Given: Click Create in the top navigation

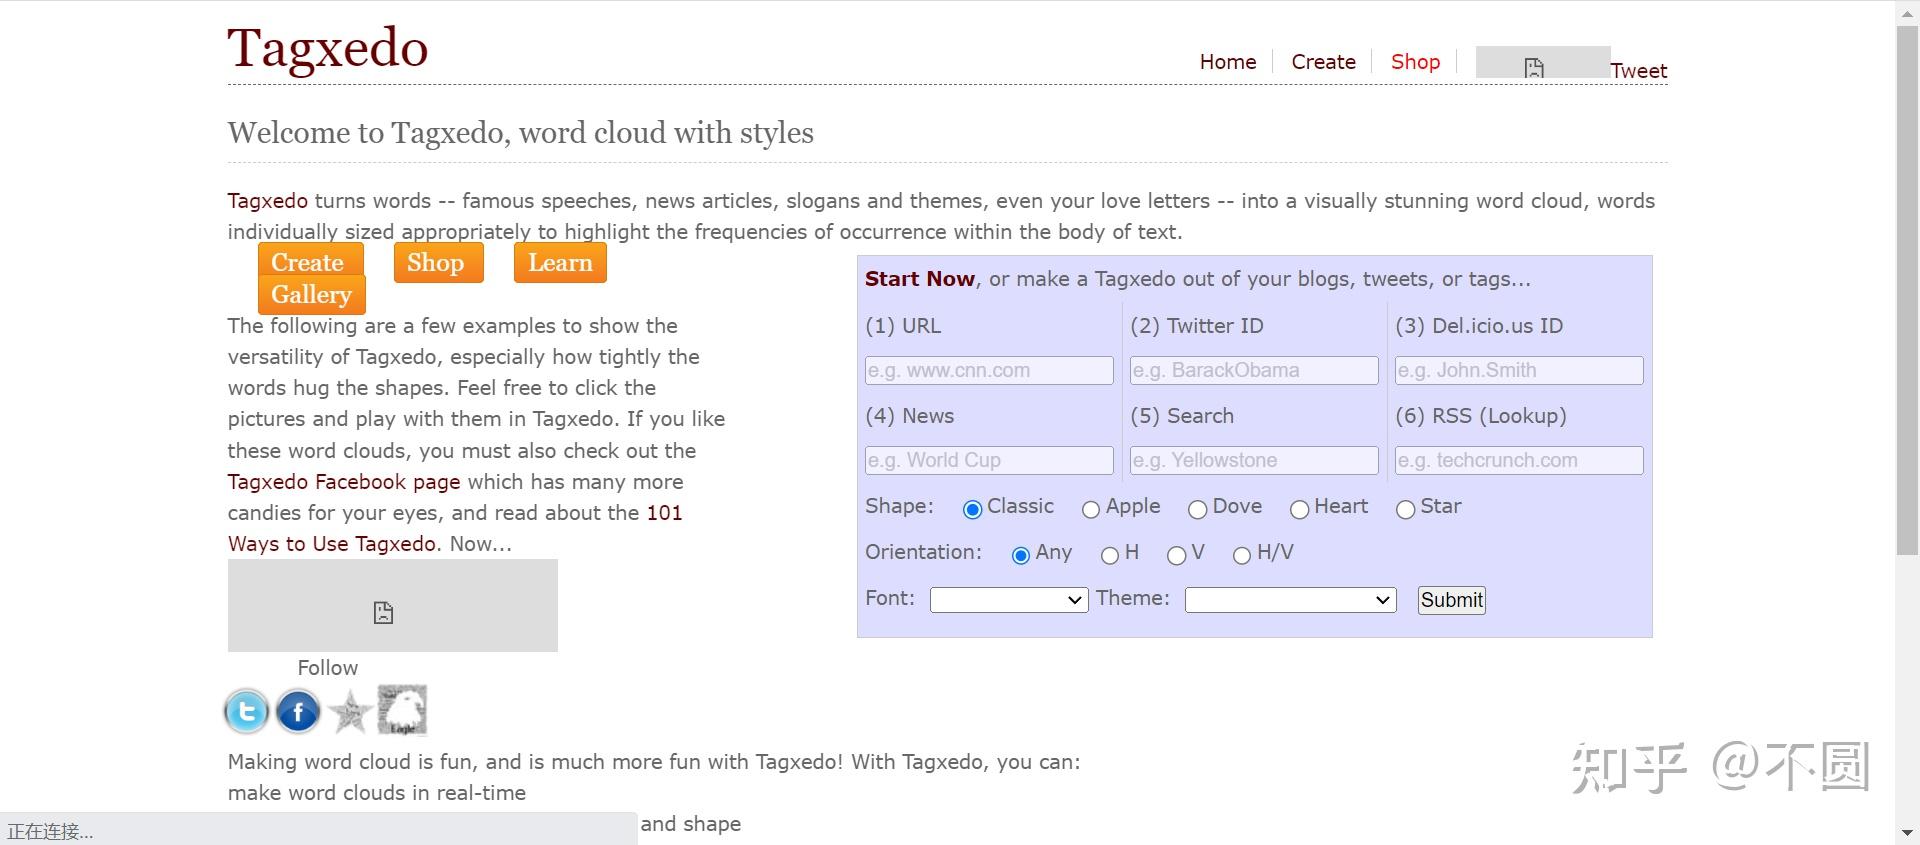Looking at the screenshot, I should click(1323, 62).
